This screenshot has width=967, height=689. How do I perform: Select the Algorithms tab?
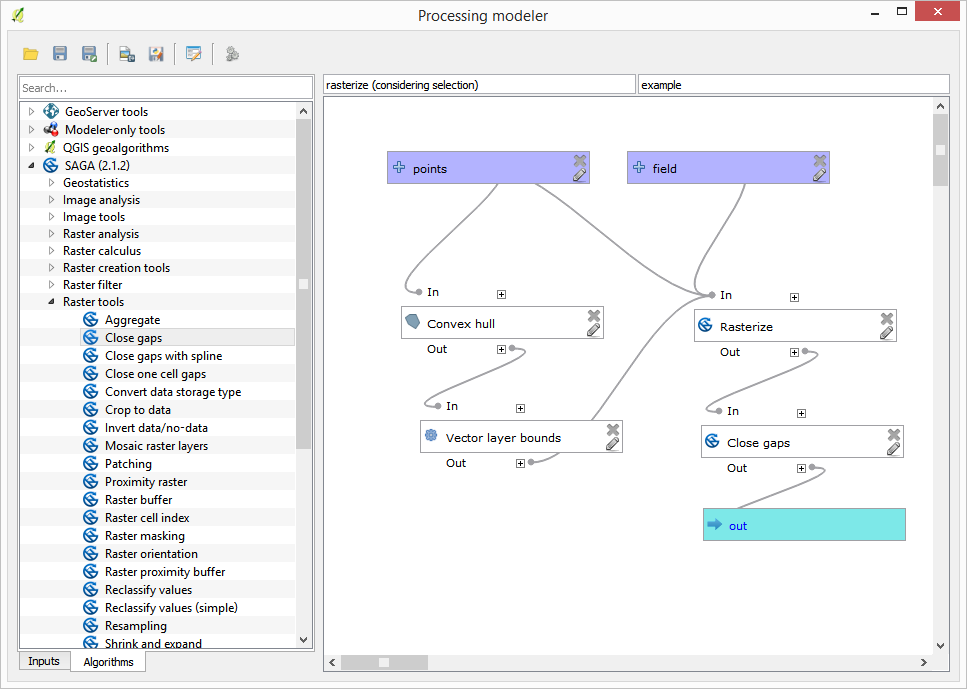pyautogui.click(x=108, y=662)
